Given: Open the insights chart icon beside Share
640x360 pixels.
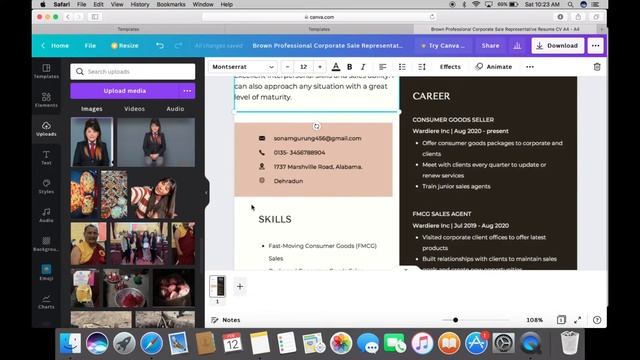Looking at the screenshot, I should (517, 46).
